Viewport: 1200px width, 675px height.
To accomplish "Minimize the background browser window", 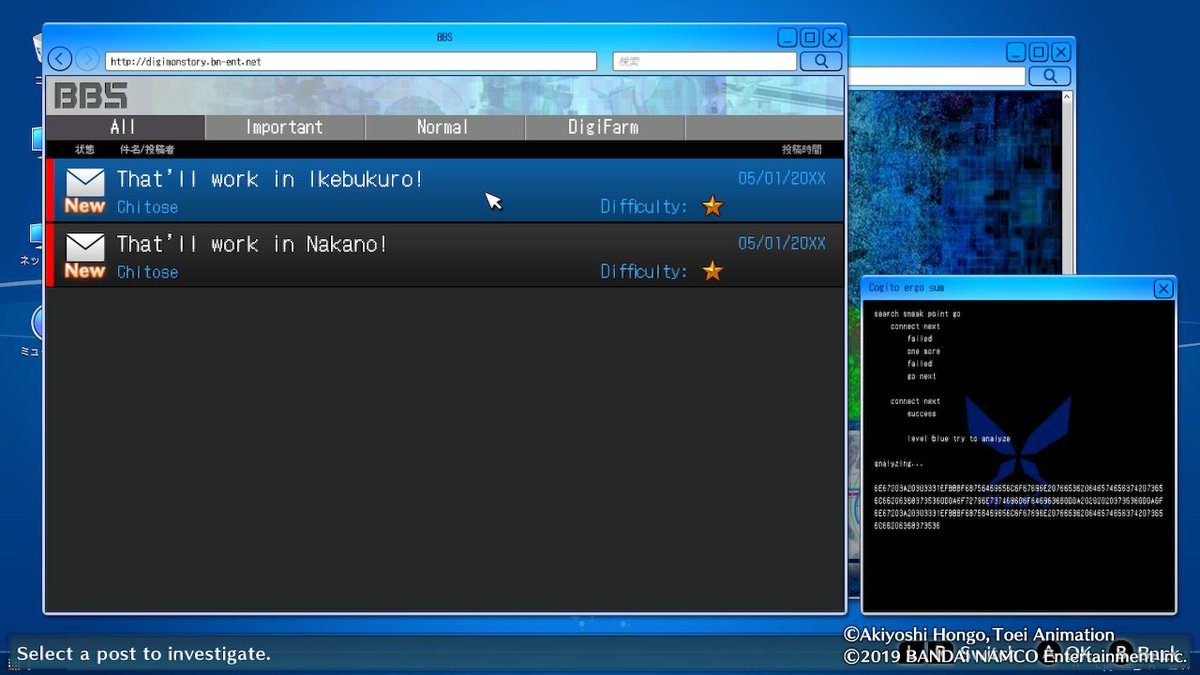I will (1017, 52).
